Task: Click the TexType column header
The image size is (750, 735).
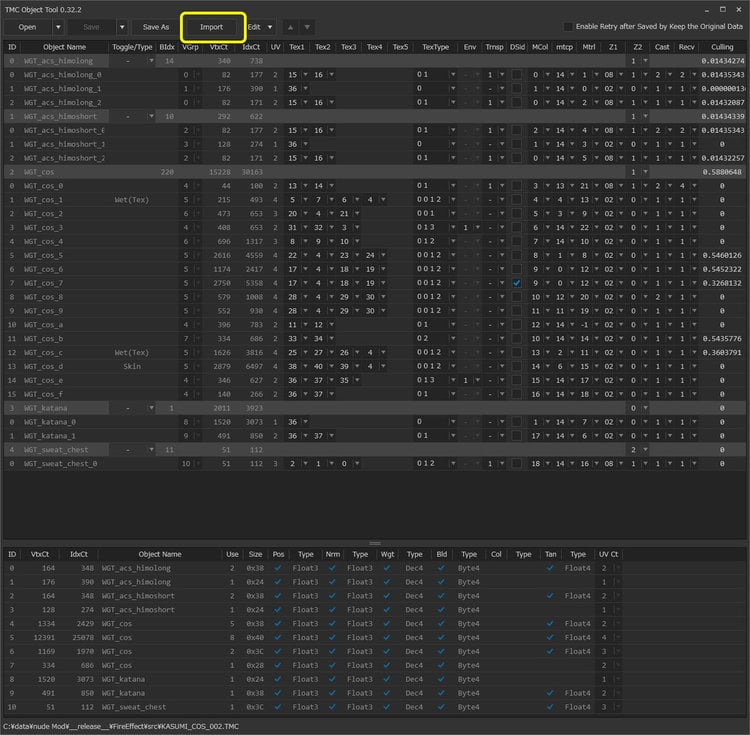Action: [435, 47]
